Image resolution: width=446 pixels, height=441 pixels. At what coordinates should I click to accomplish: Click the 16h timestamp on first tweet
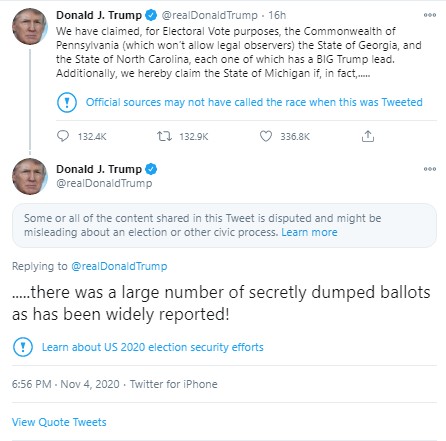pyautogui.click(x=277, y=15)
